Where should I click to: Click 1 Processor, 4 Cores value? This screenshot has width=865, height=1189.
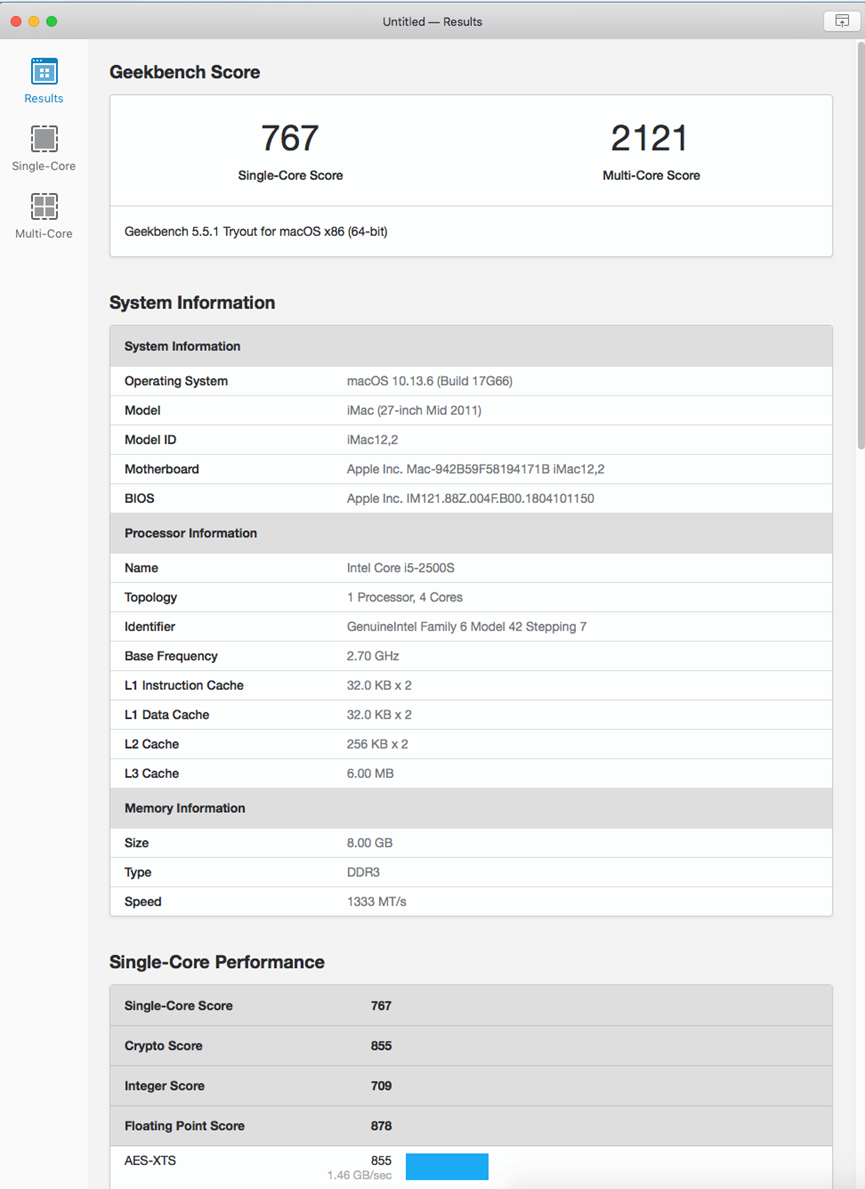pos(405,598)
